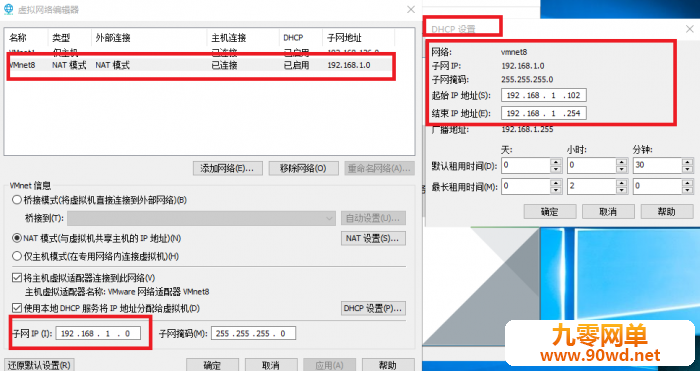Click 确定 in the DHCP settings dialog
This screenshot has width=700, height=371.
click(x=550, y=212)
